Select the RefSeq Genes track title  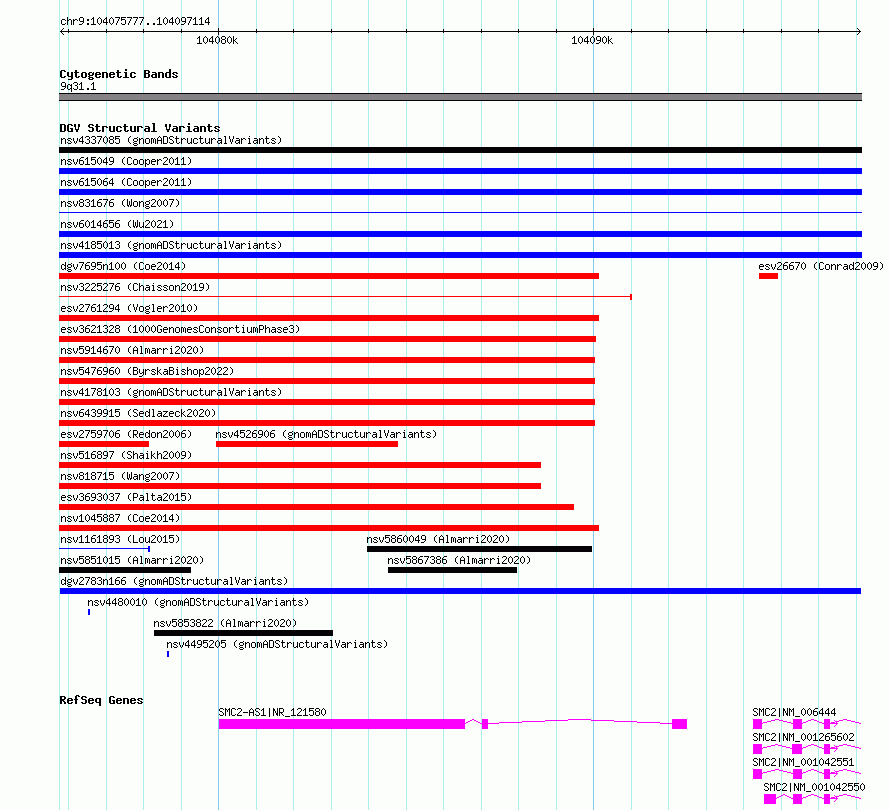[x=101, y=700]
